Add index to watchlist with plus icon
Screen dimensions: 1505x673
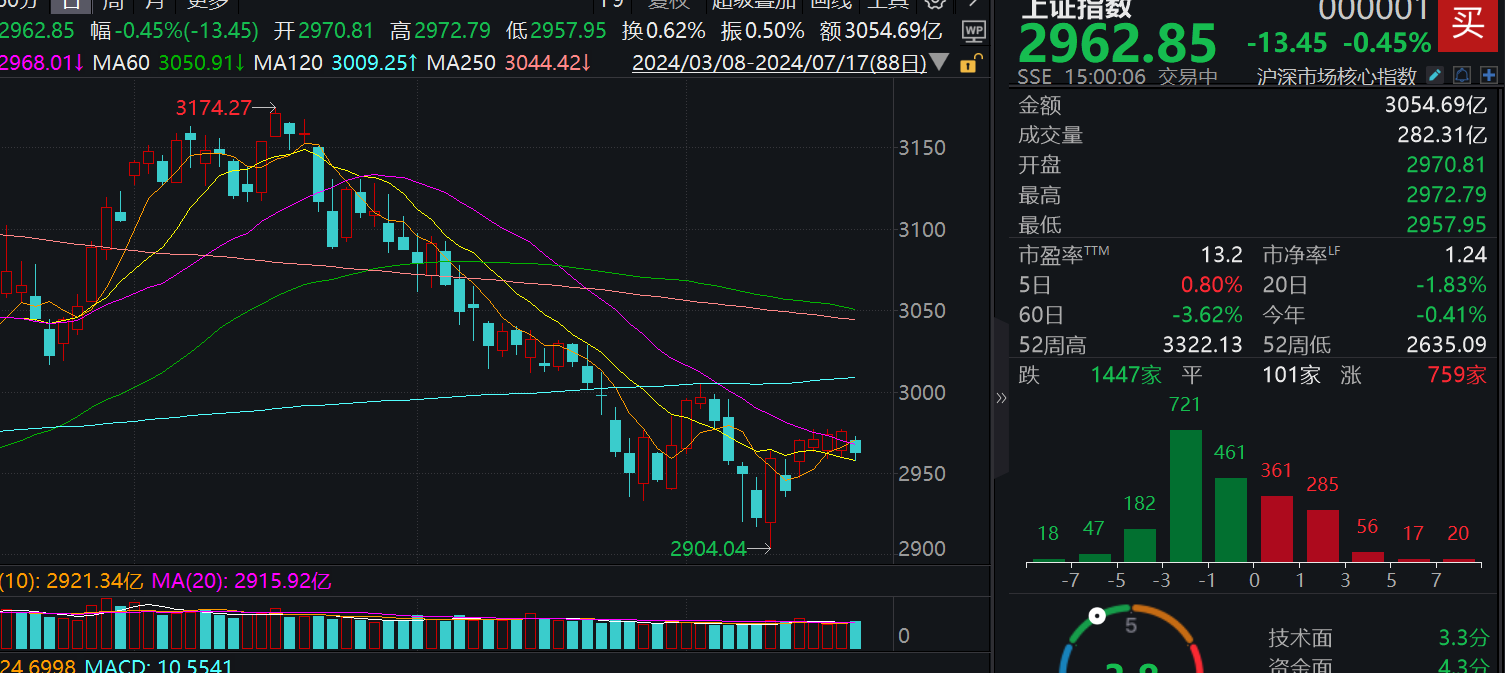click(1487, 76)
